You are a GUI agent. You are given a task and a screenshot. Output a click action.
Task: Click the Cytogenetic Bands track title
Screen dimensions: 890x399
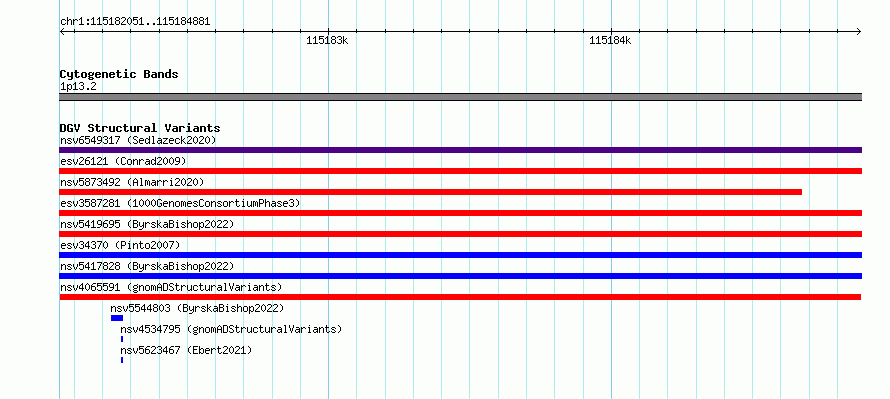click(x=119, y=74)
